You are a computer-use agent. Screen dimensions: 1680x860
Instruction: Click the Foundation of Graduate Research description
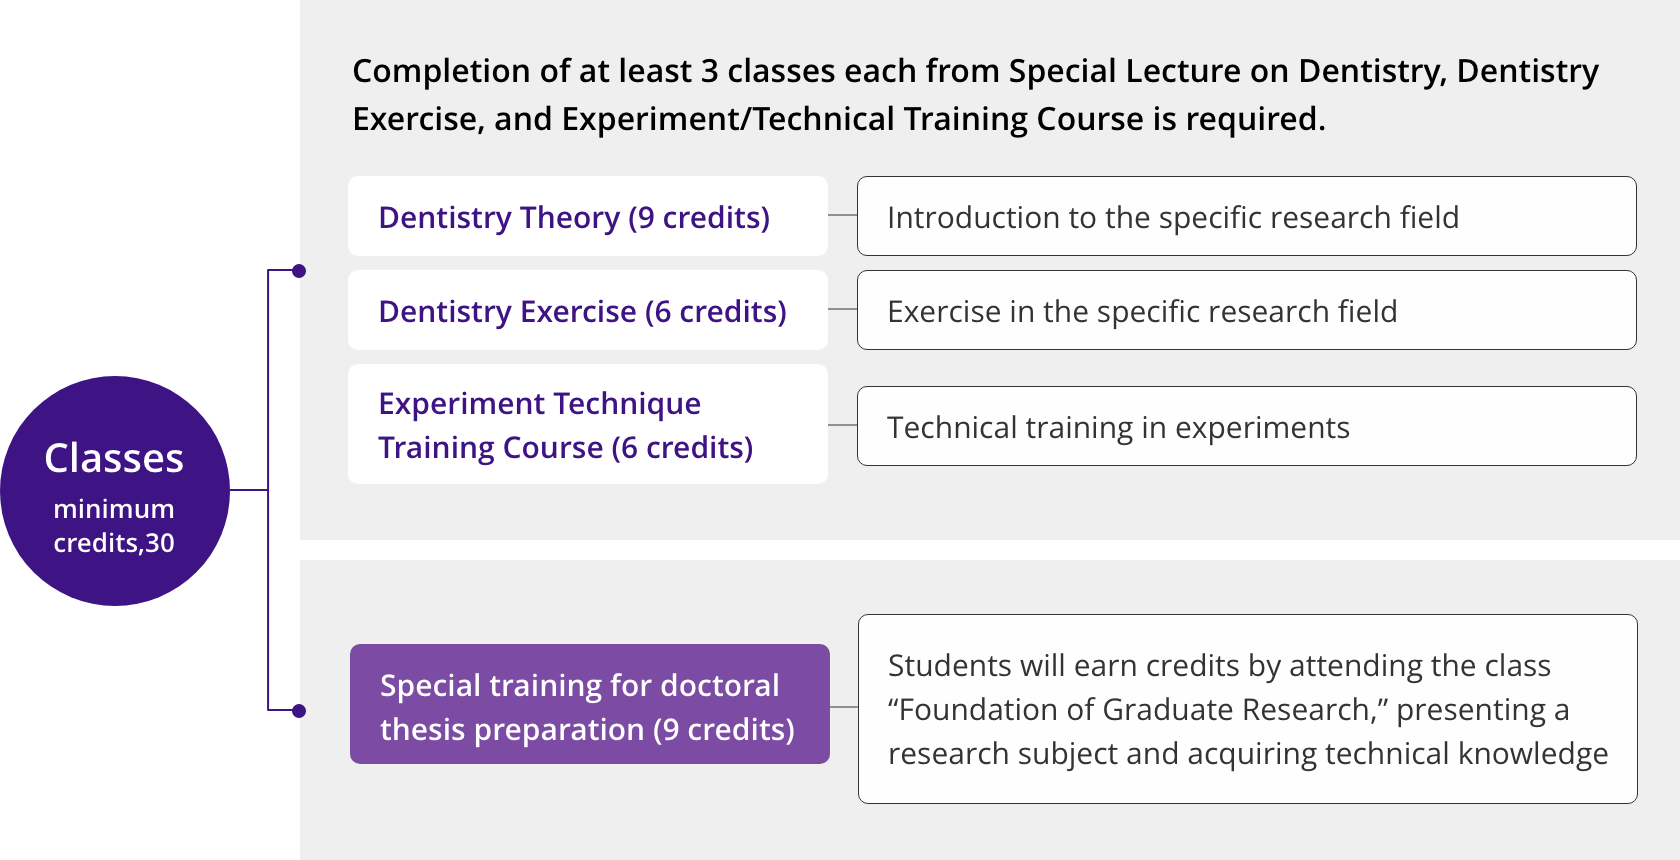tap(1248, 709)
